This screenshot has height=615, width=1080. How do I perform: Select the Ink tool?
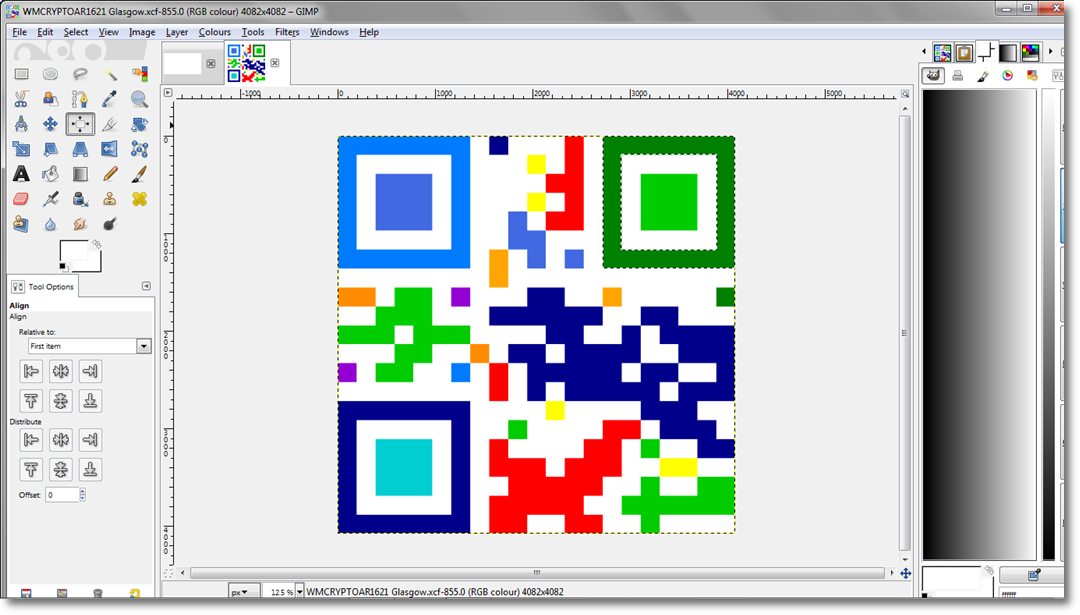(x=80, y=199)
